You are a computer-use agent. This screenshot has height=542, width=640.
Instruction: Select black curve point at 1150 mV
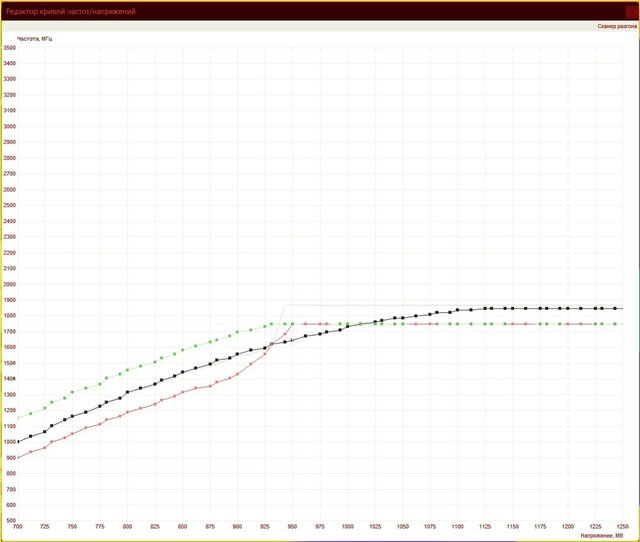pyautogui.click(x=513, y=308)
